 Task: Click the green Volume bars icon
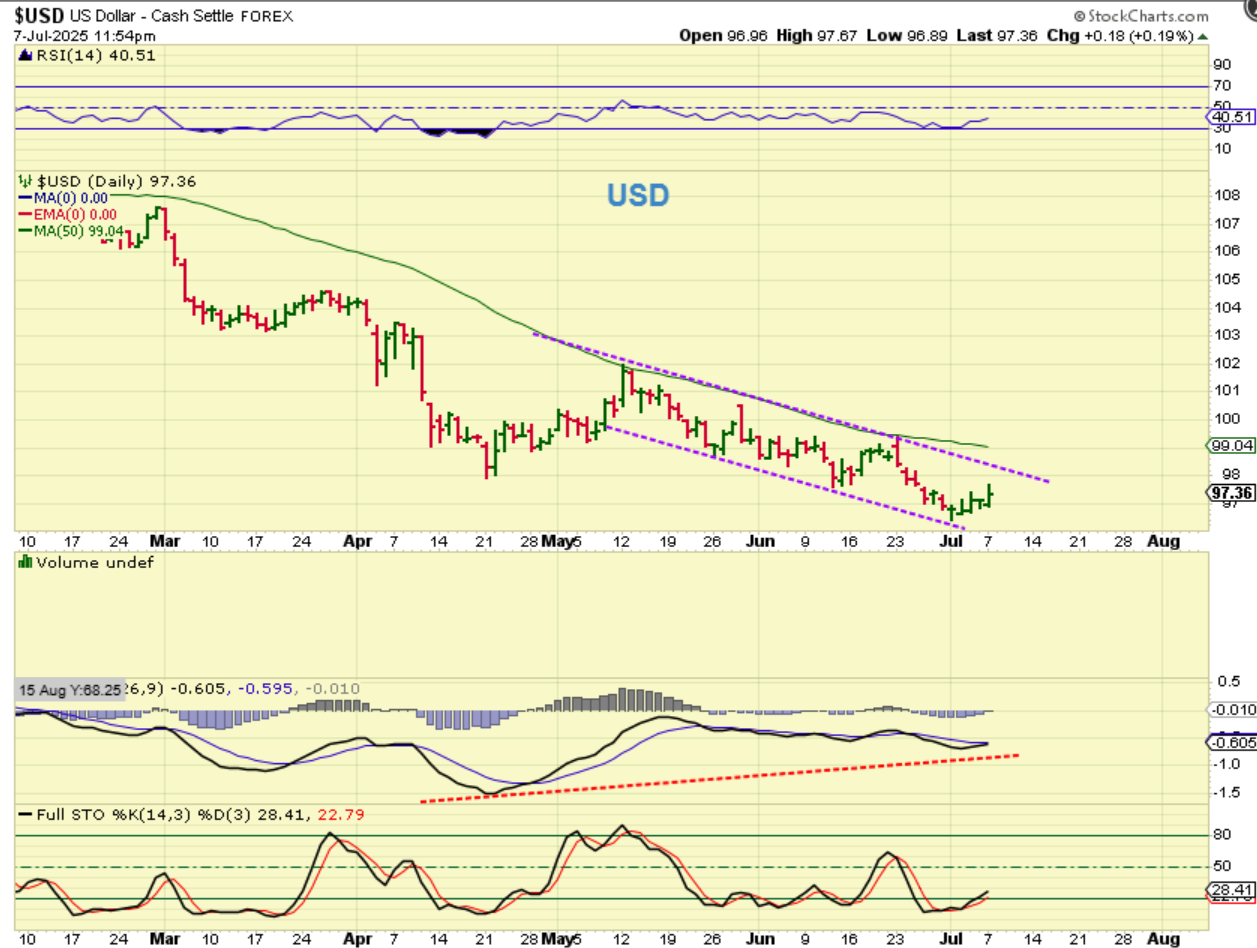point(24,563)
